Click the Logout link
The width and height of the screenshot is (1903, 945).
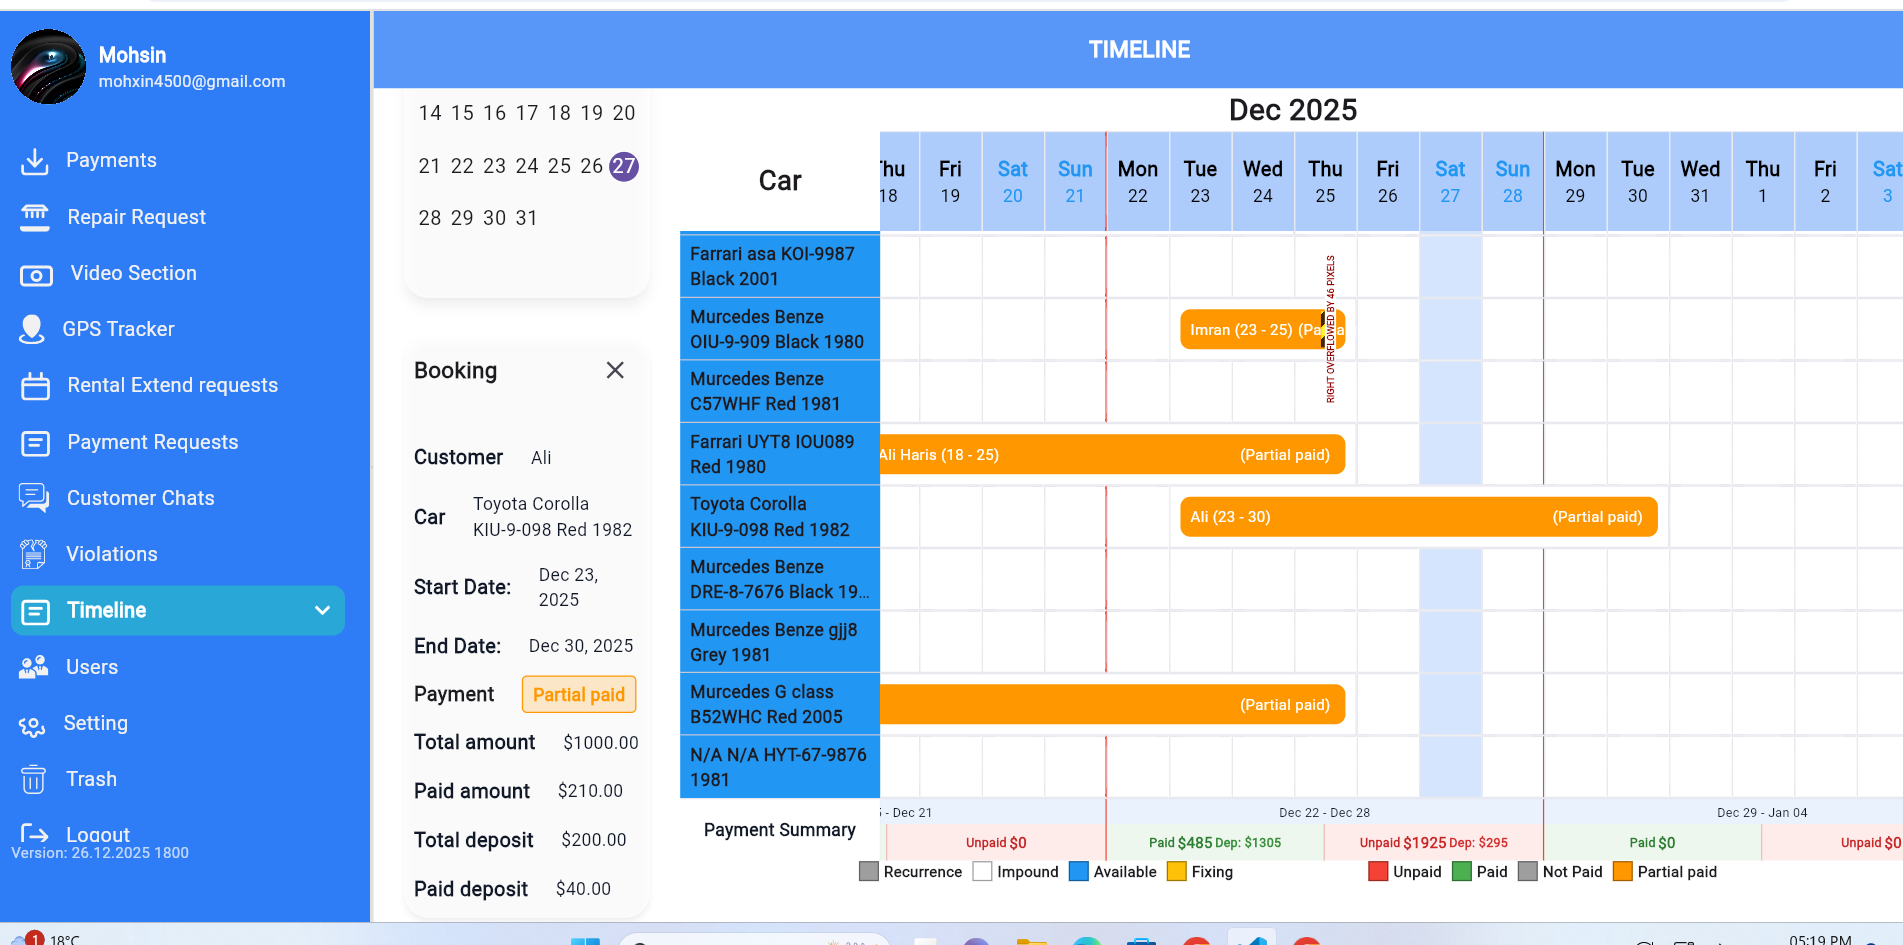(97, 834)
